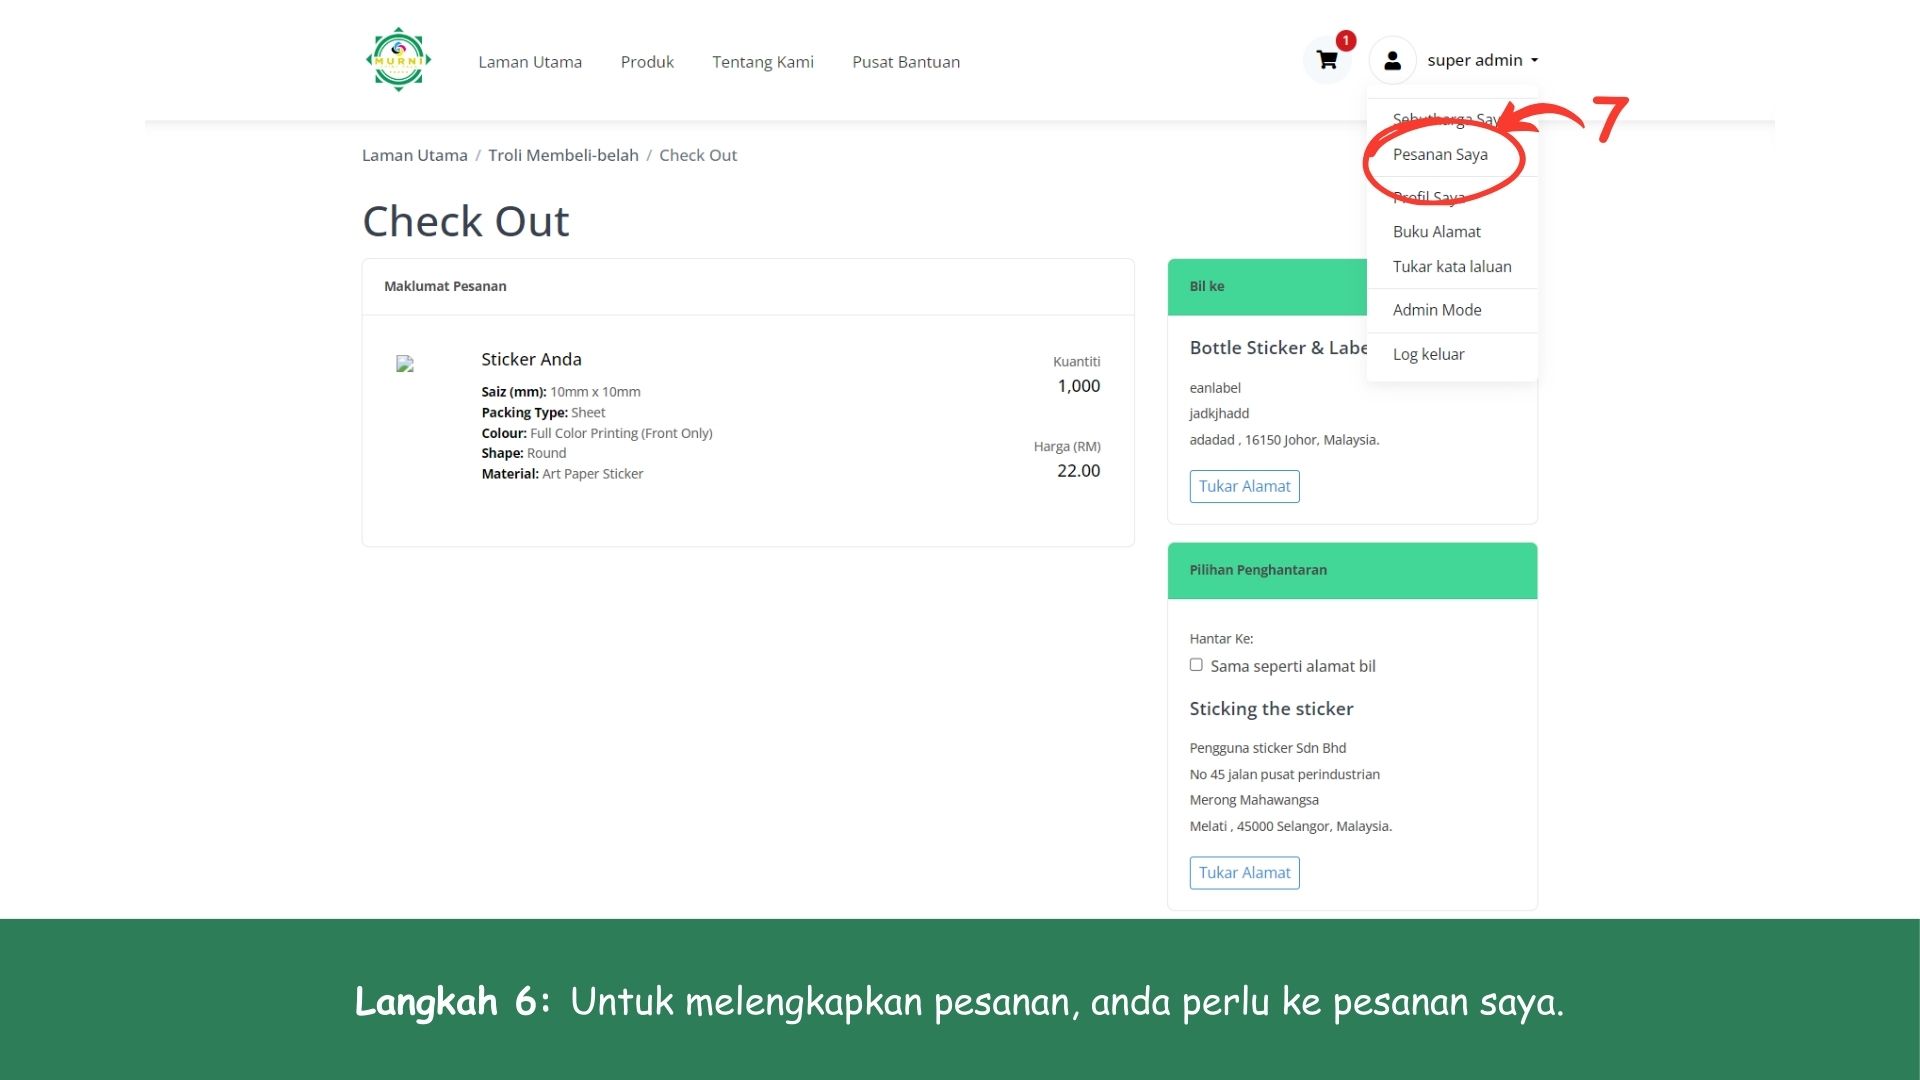
Task: Open Buku Alamat menu entry
Action: pos(1436,231)
